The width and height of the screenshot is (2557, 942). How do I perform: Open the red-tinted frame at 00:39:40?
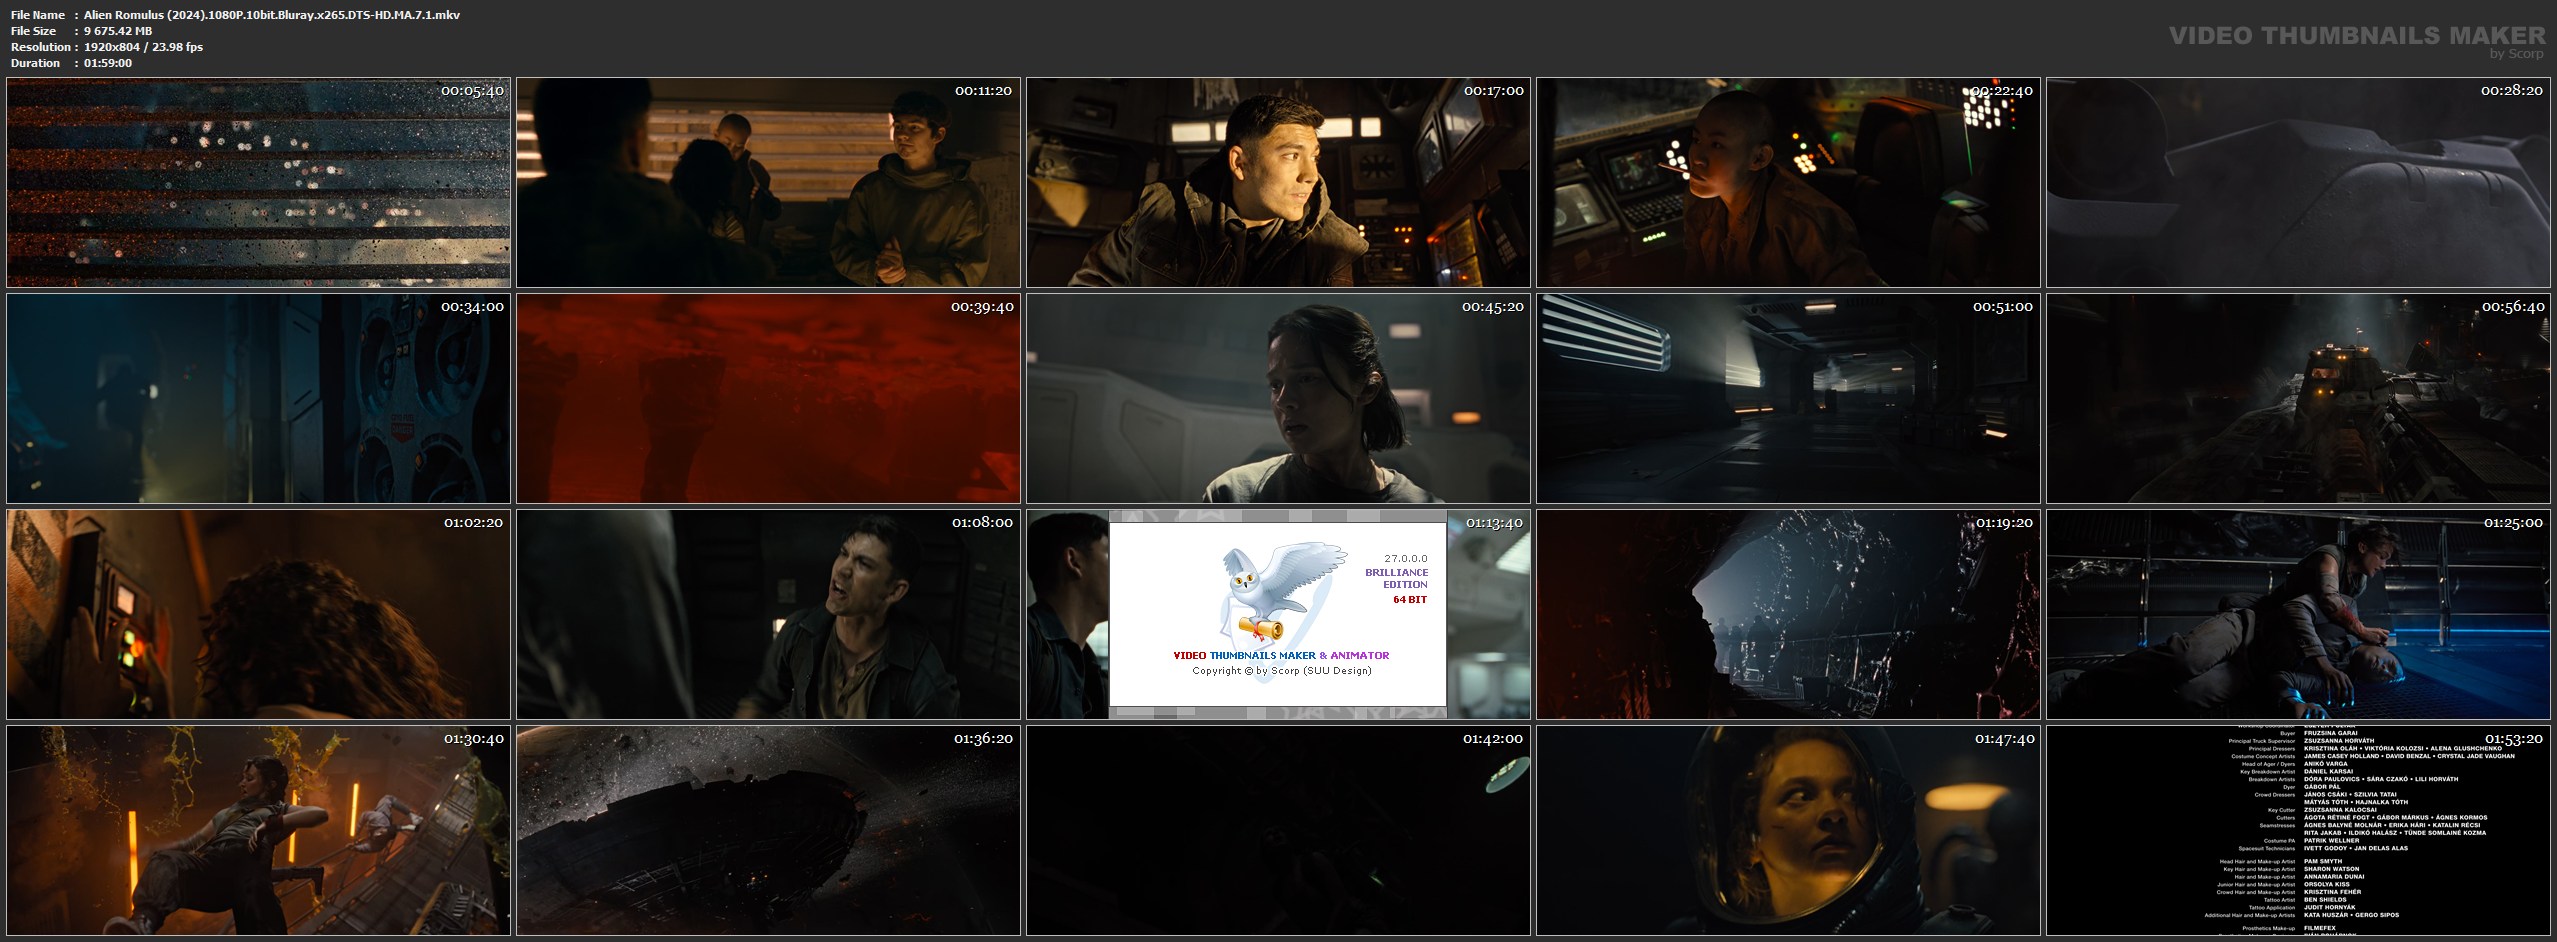pyautogui.click(x=768, y=398)
